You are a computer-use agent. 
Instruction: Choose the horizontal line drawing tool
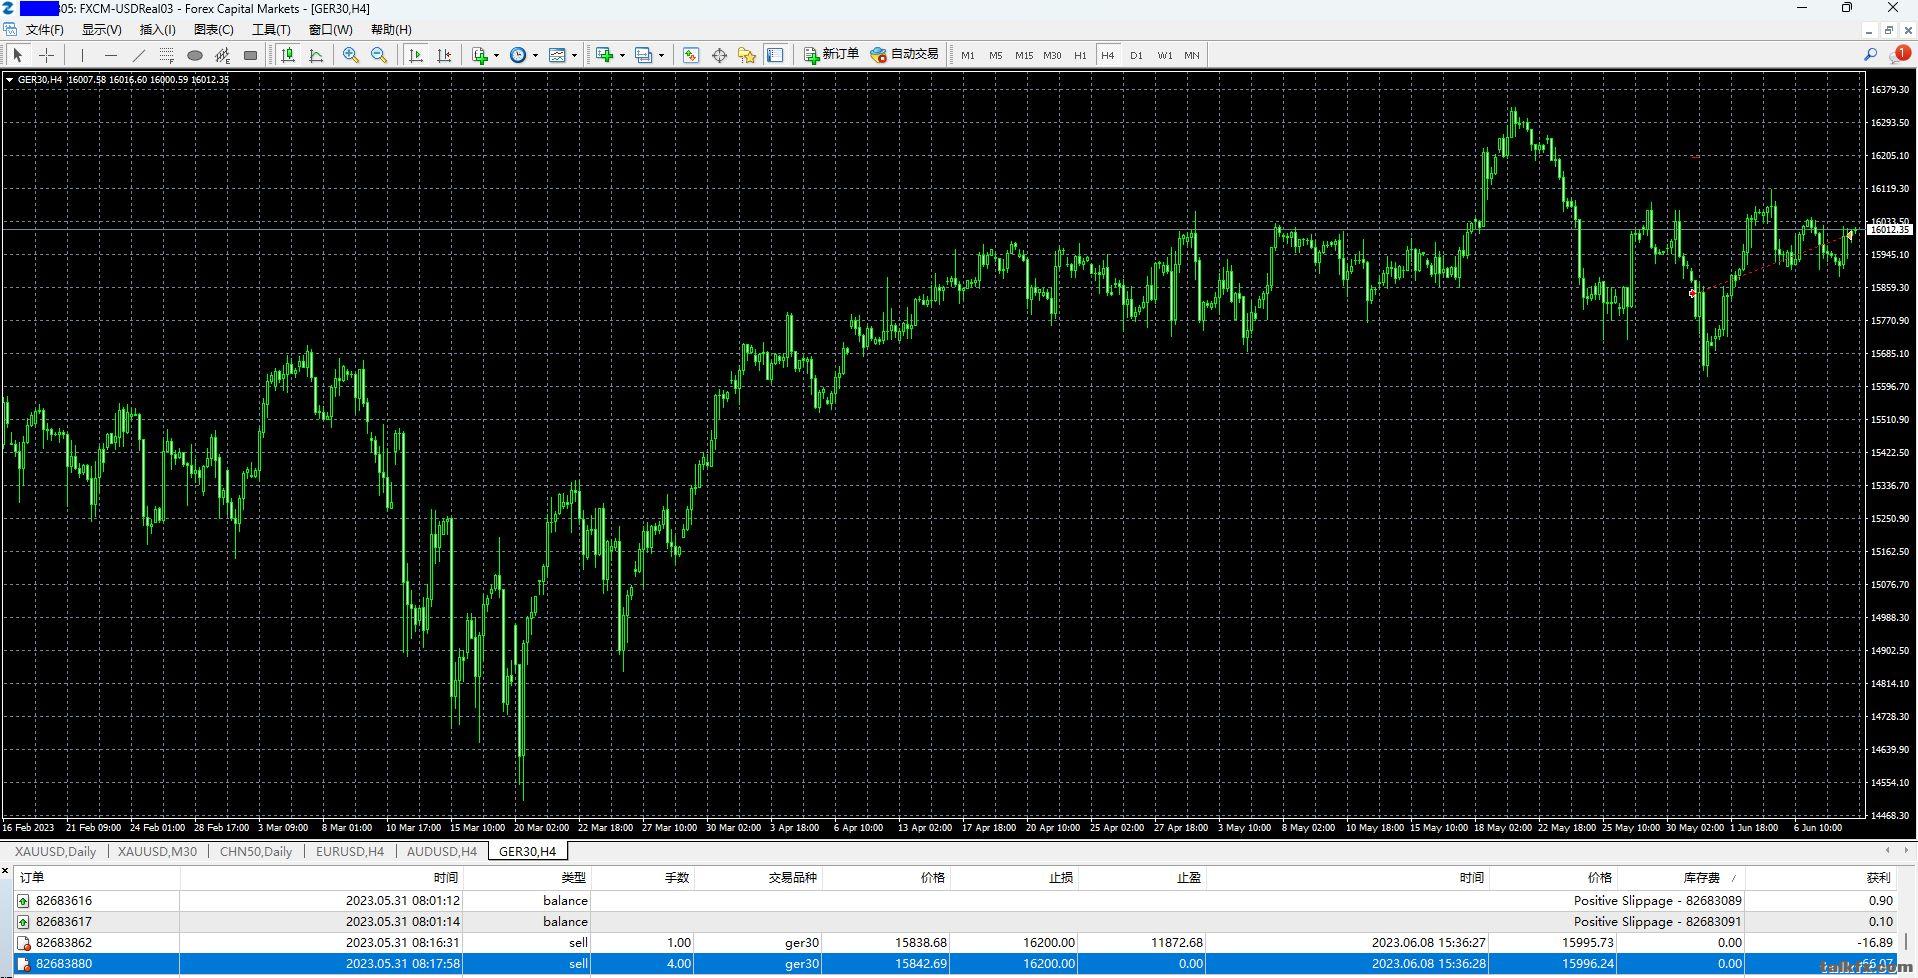[111, 55]
